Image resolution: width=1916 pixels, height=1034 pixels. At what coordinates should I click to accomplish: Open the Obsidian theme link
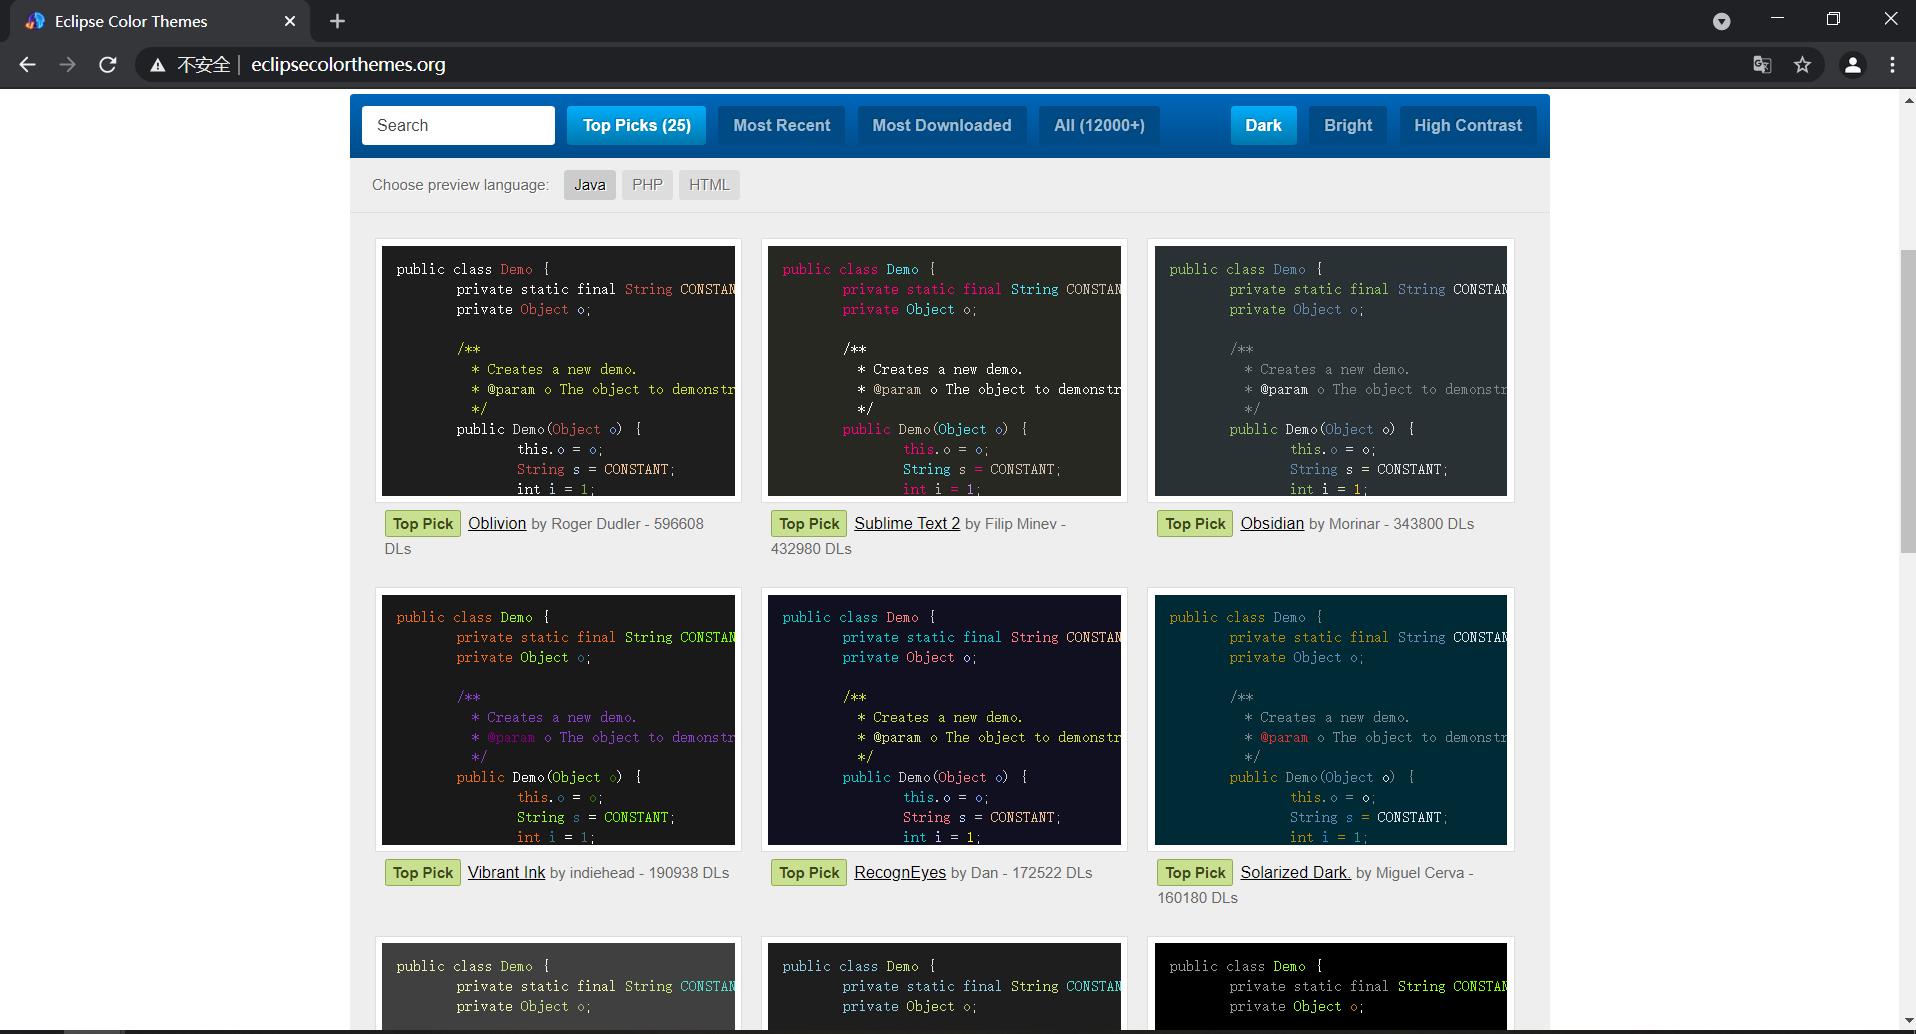point(1272,524)
